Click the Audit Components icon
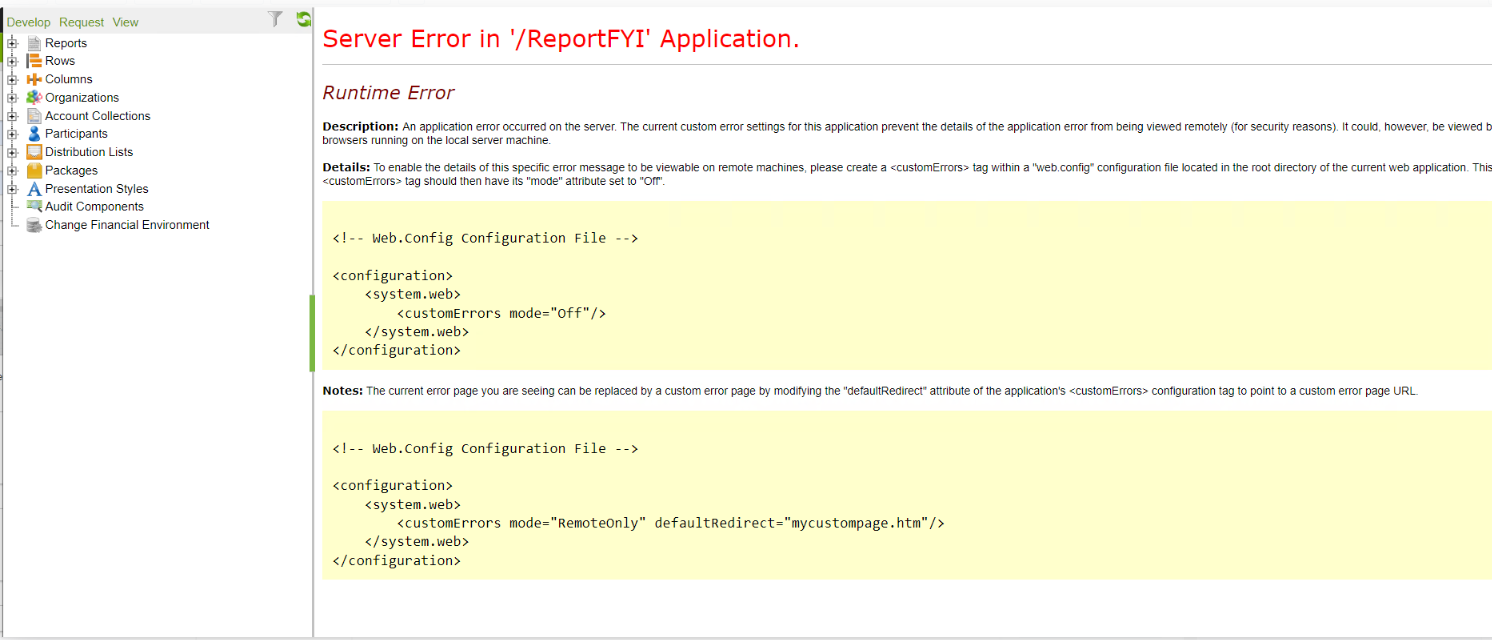The image size is (1492, 640). 35,207
